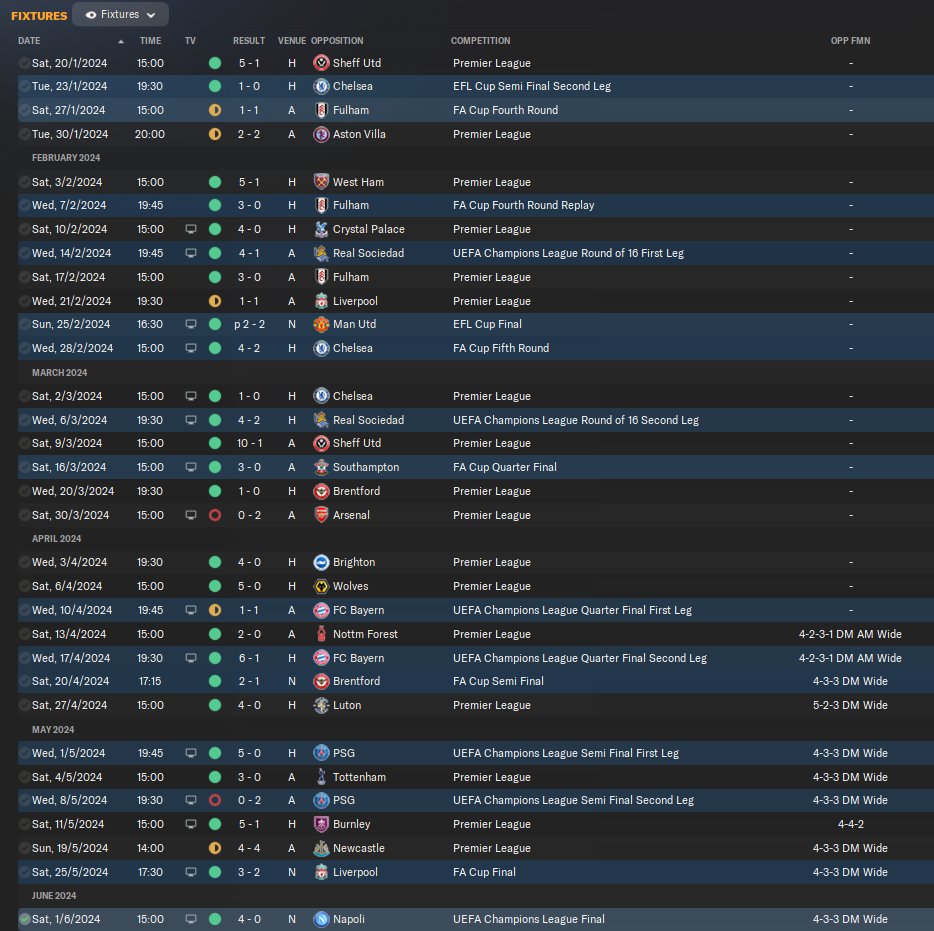Viewport: 934px width, 931px height.
Task: Click the Crystal Palace club badge
Action: click(321, 229)
